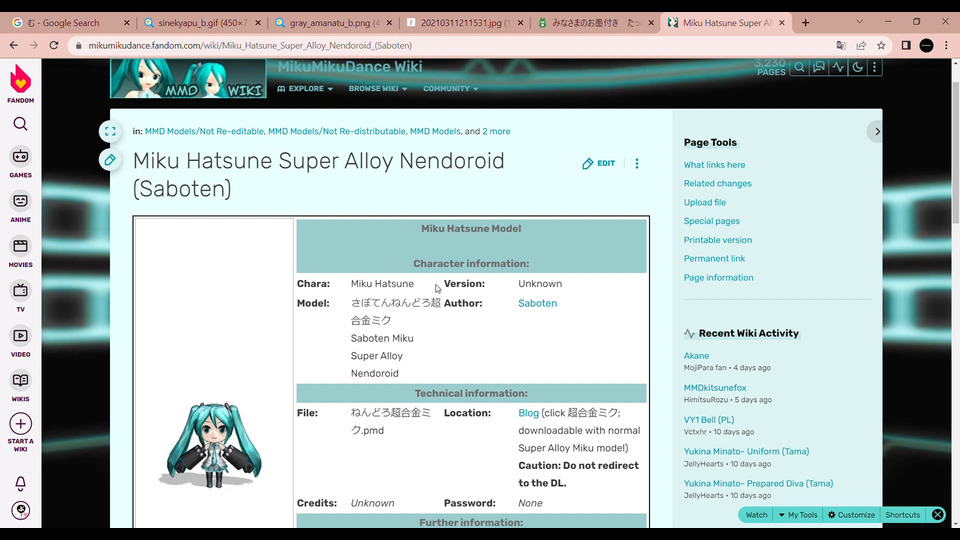Switch to the みなさまのお墨付き tab
The height and width of the screenshot is (540, 960).
pyautogui.click(x=594, y=23)
